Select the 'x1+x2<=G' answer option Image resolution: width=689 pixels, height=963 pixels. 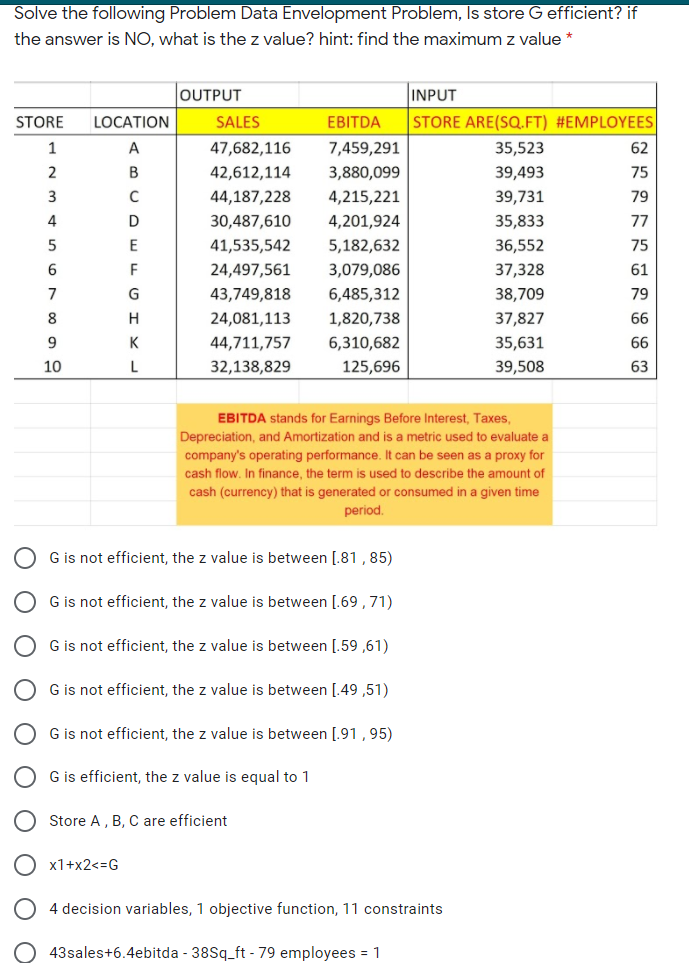(x=25, y=865)
